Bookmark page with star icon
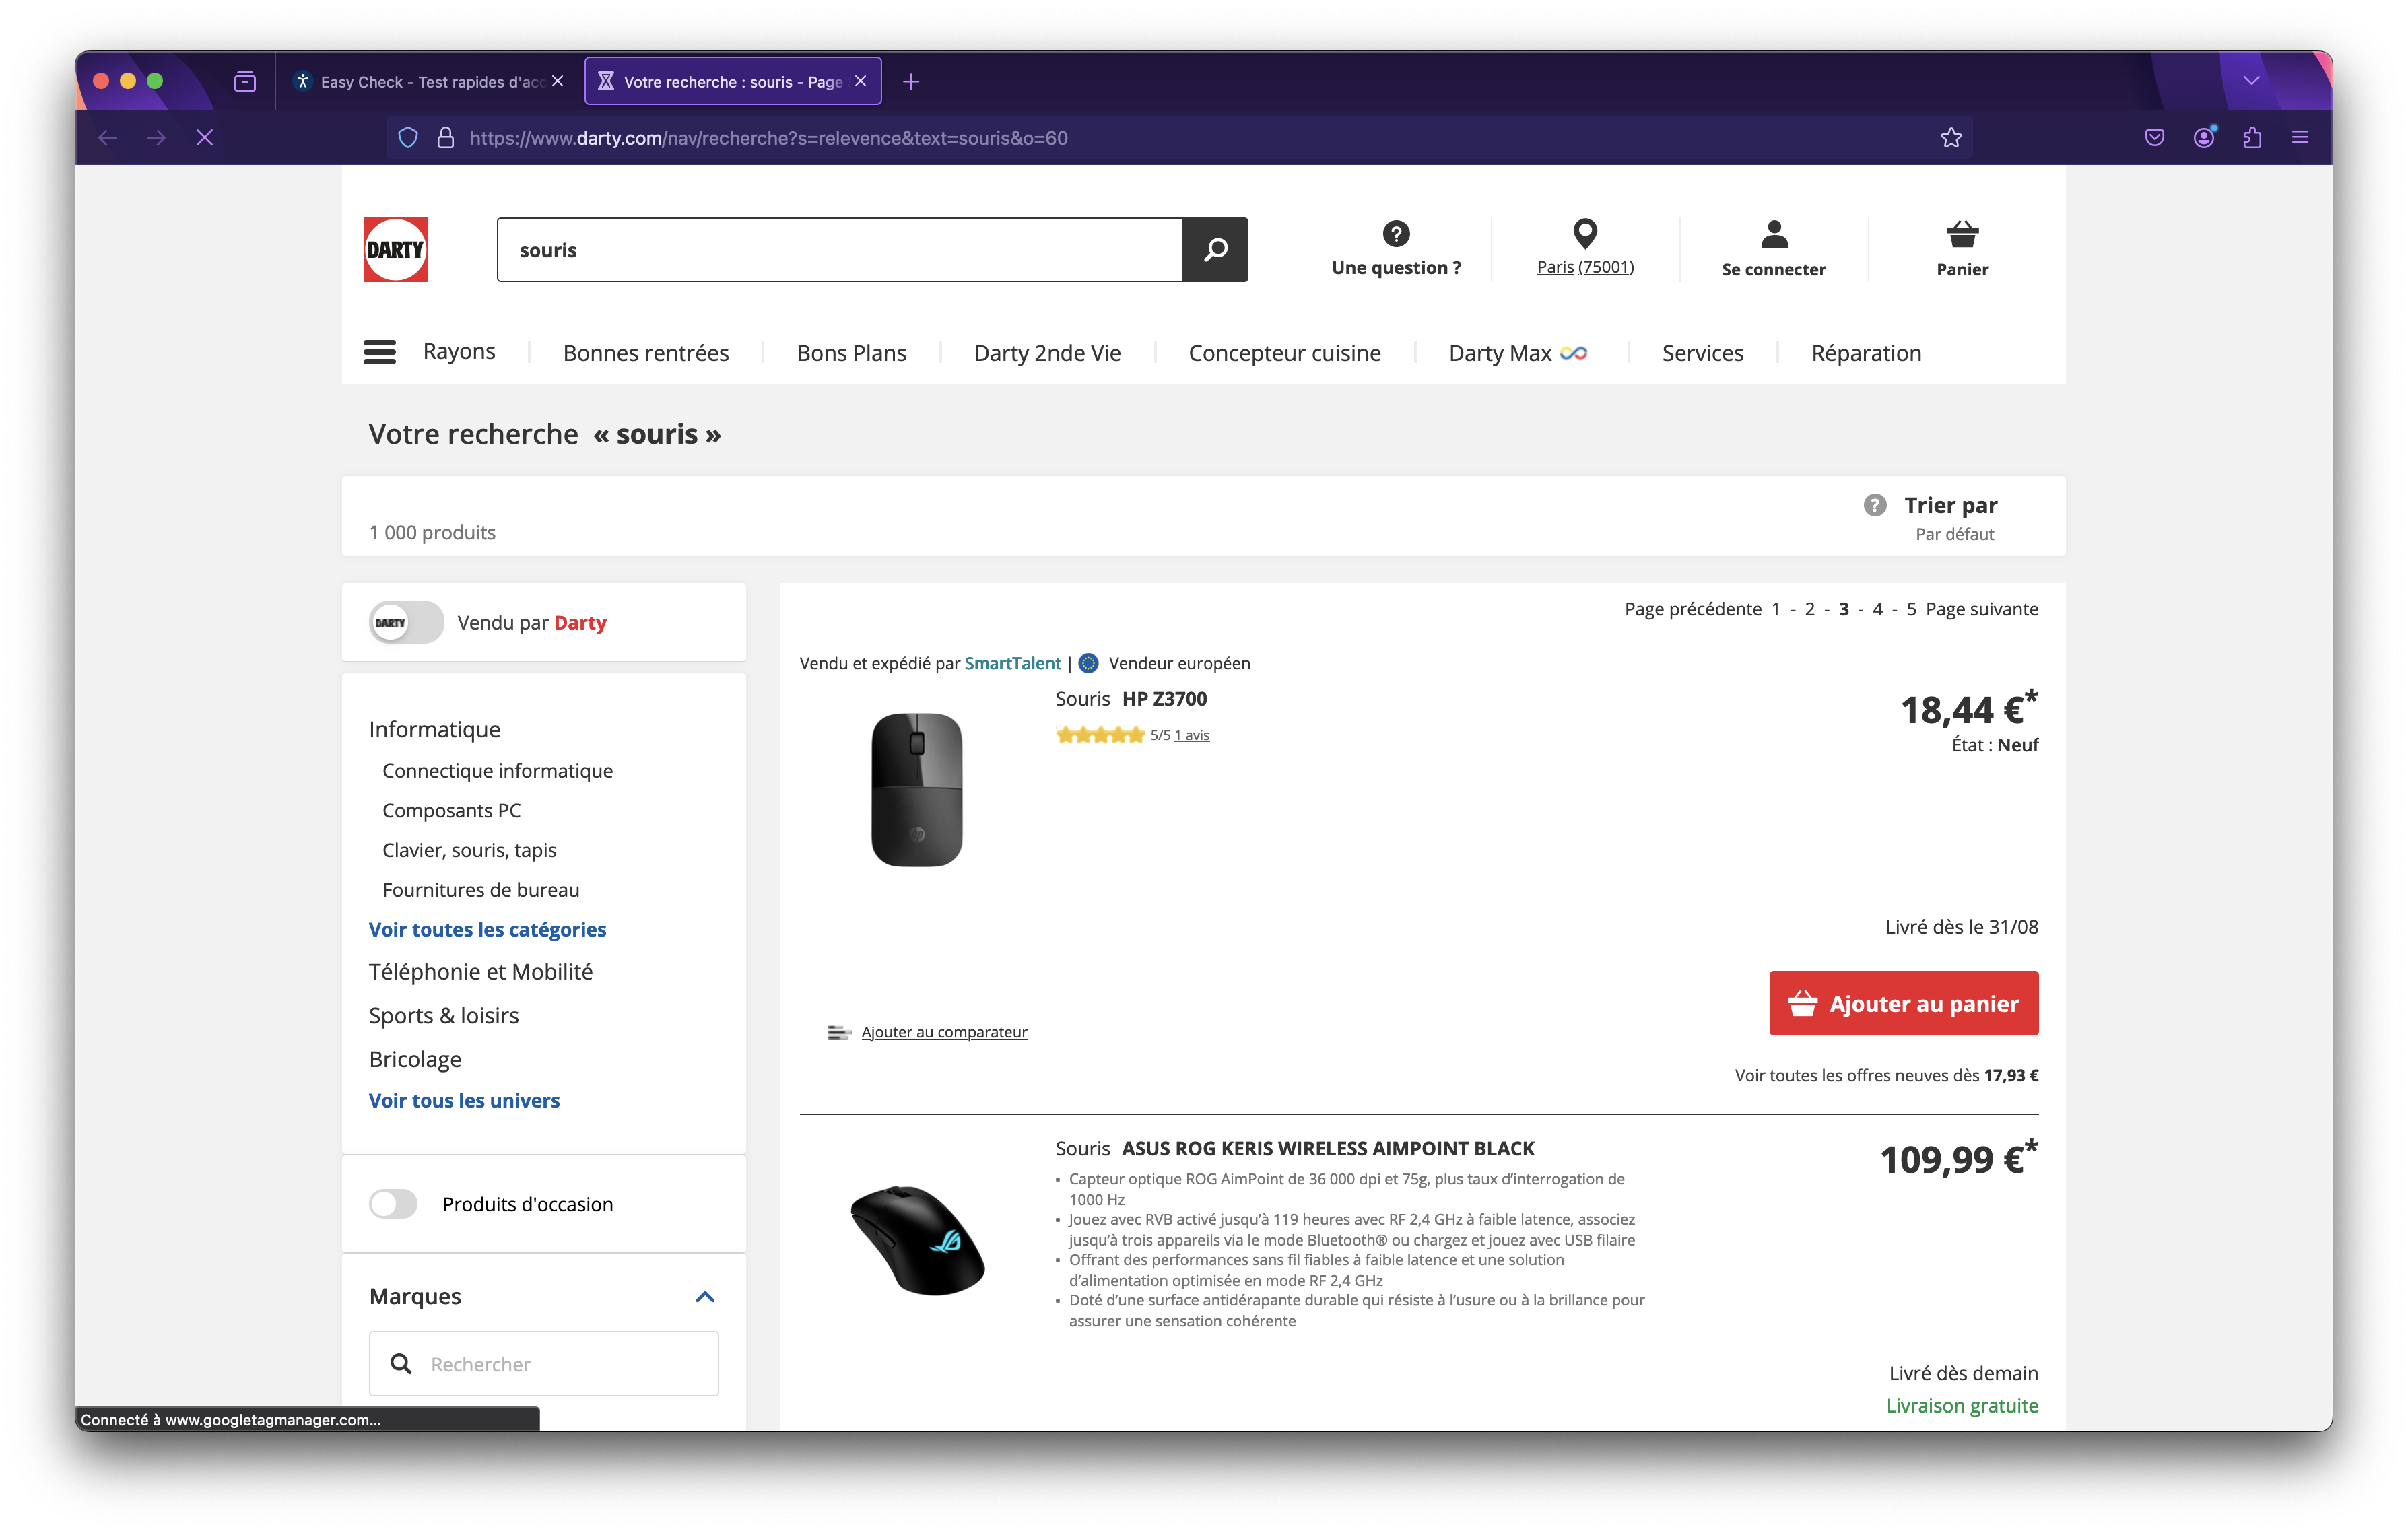The height and width of the screenshot is (1531, 2408). point(1951,138)
